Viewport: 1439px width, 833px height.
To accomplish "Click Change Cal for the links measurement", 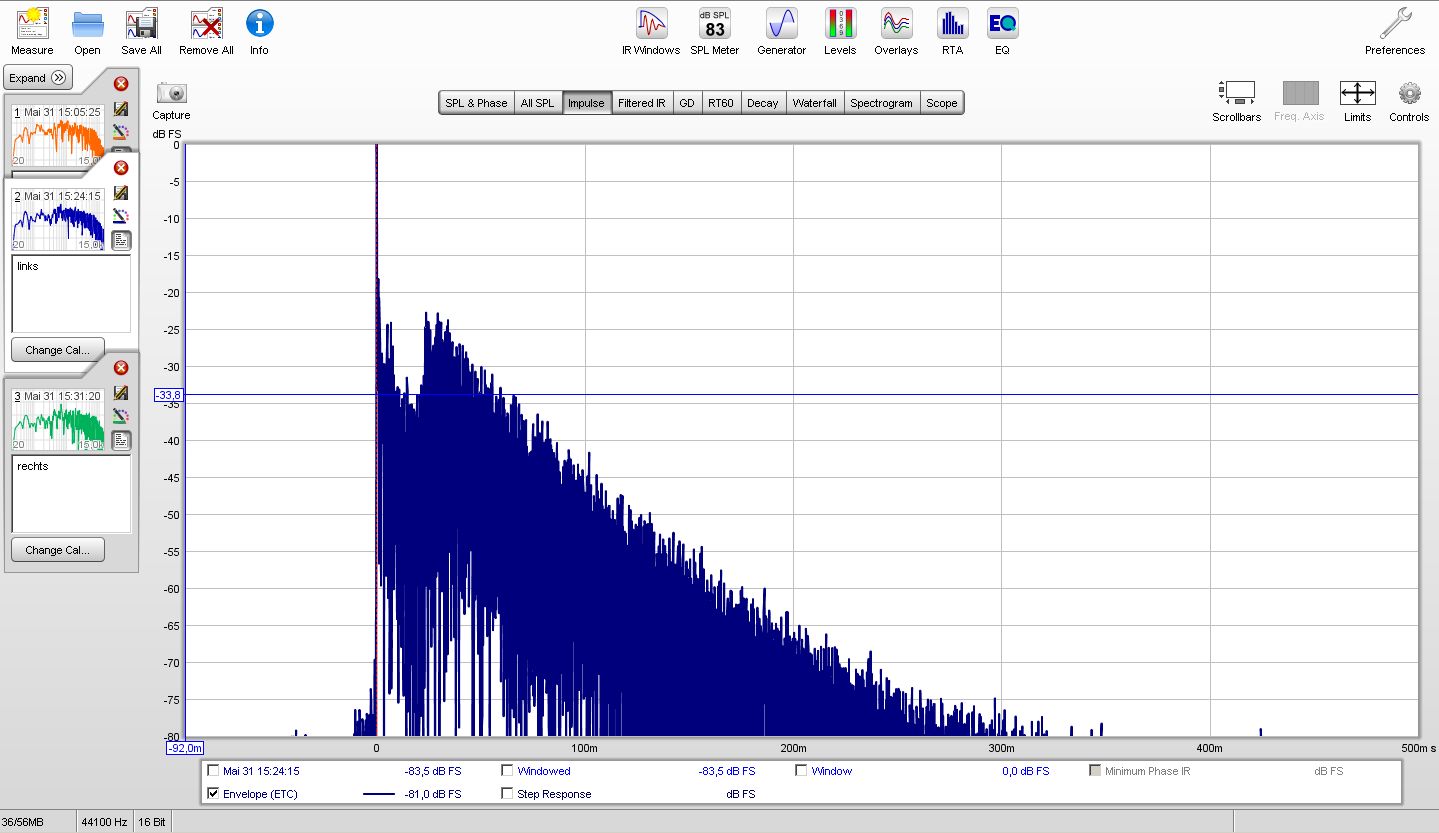I will pyautogui.click(x=58, y=350).
